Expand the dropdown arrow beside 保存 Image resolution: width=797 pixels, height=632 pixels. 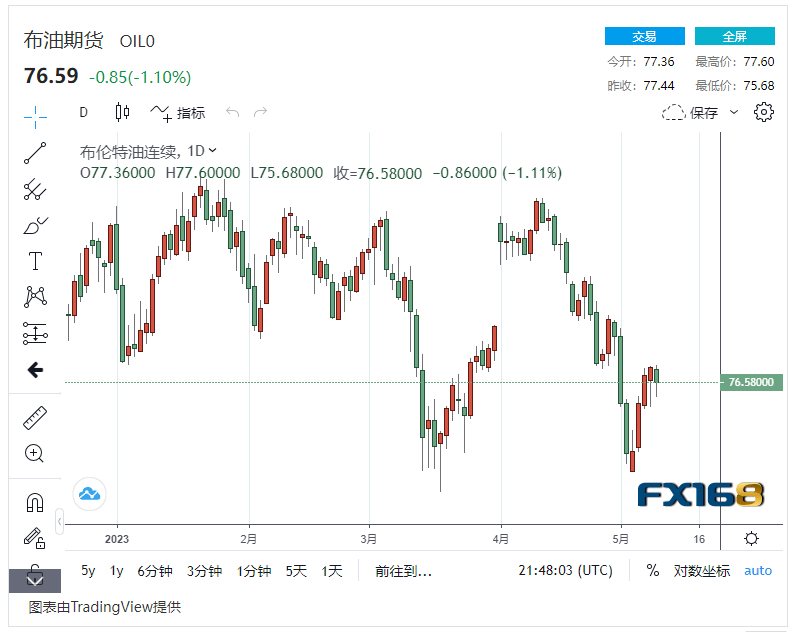[734, 112]
